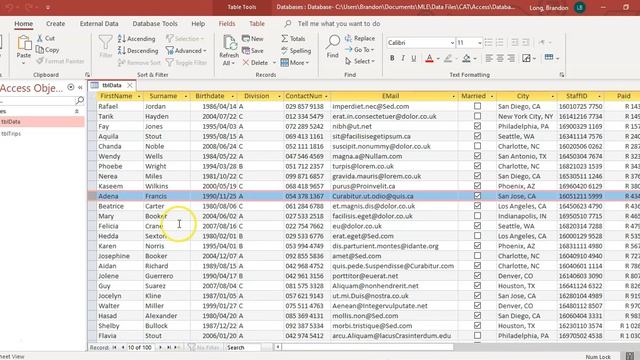Viewport: 640px width, 360px height.
Task: Align text right
Action: coord(511,58)
